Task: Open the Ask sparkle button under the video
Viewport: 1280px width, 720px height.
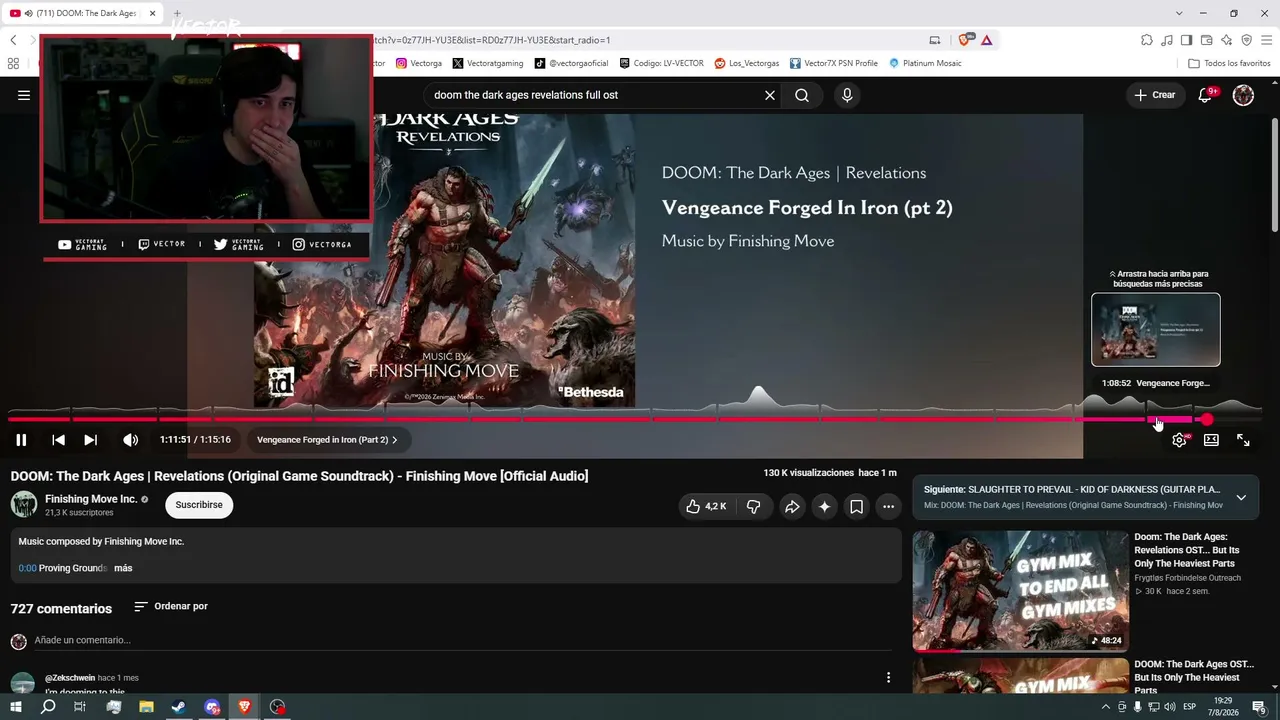Action: (x=824, y=507)
